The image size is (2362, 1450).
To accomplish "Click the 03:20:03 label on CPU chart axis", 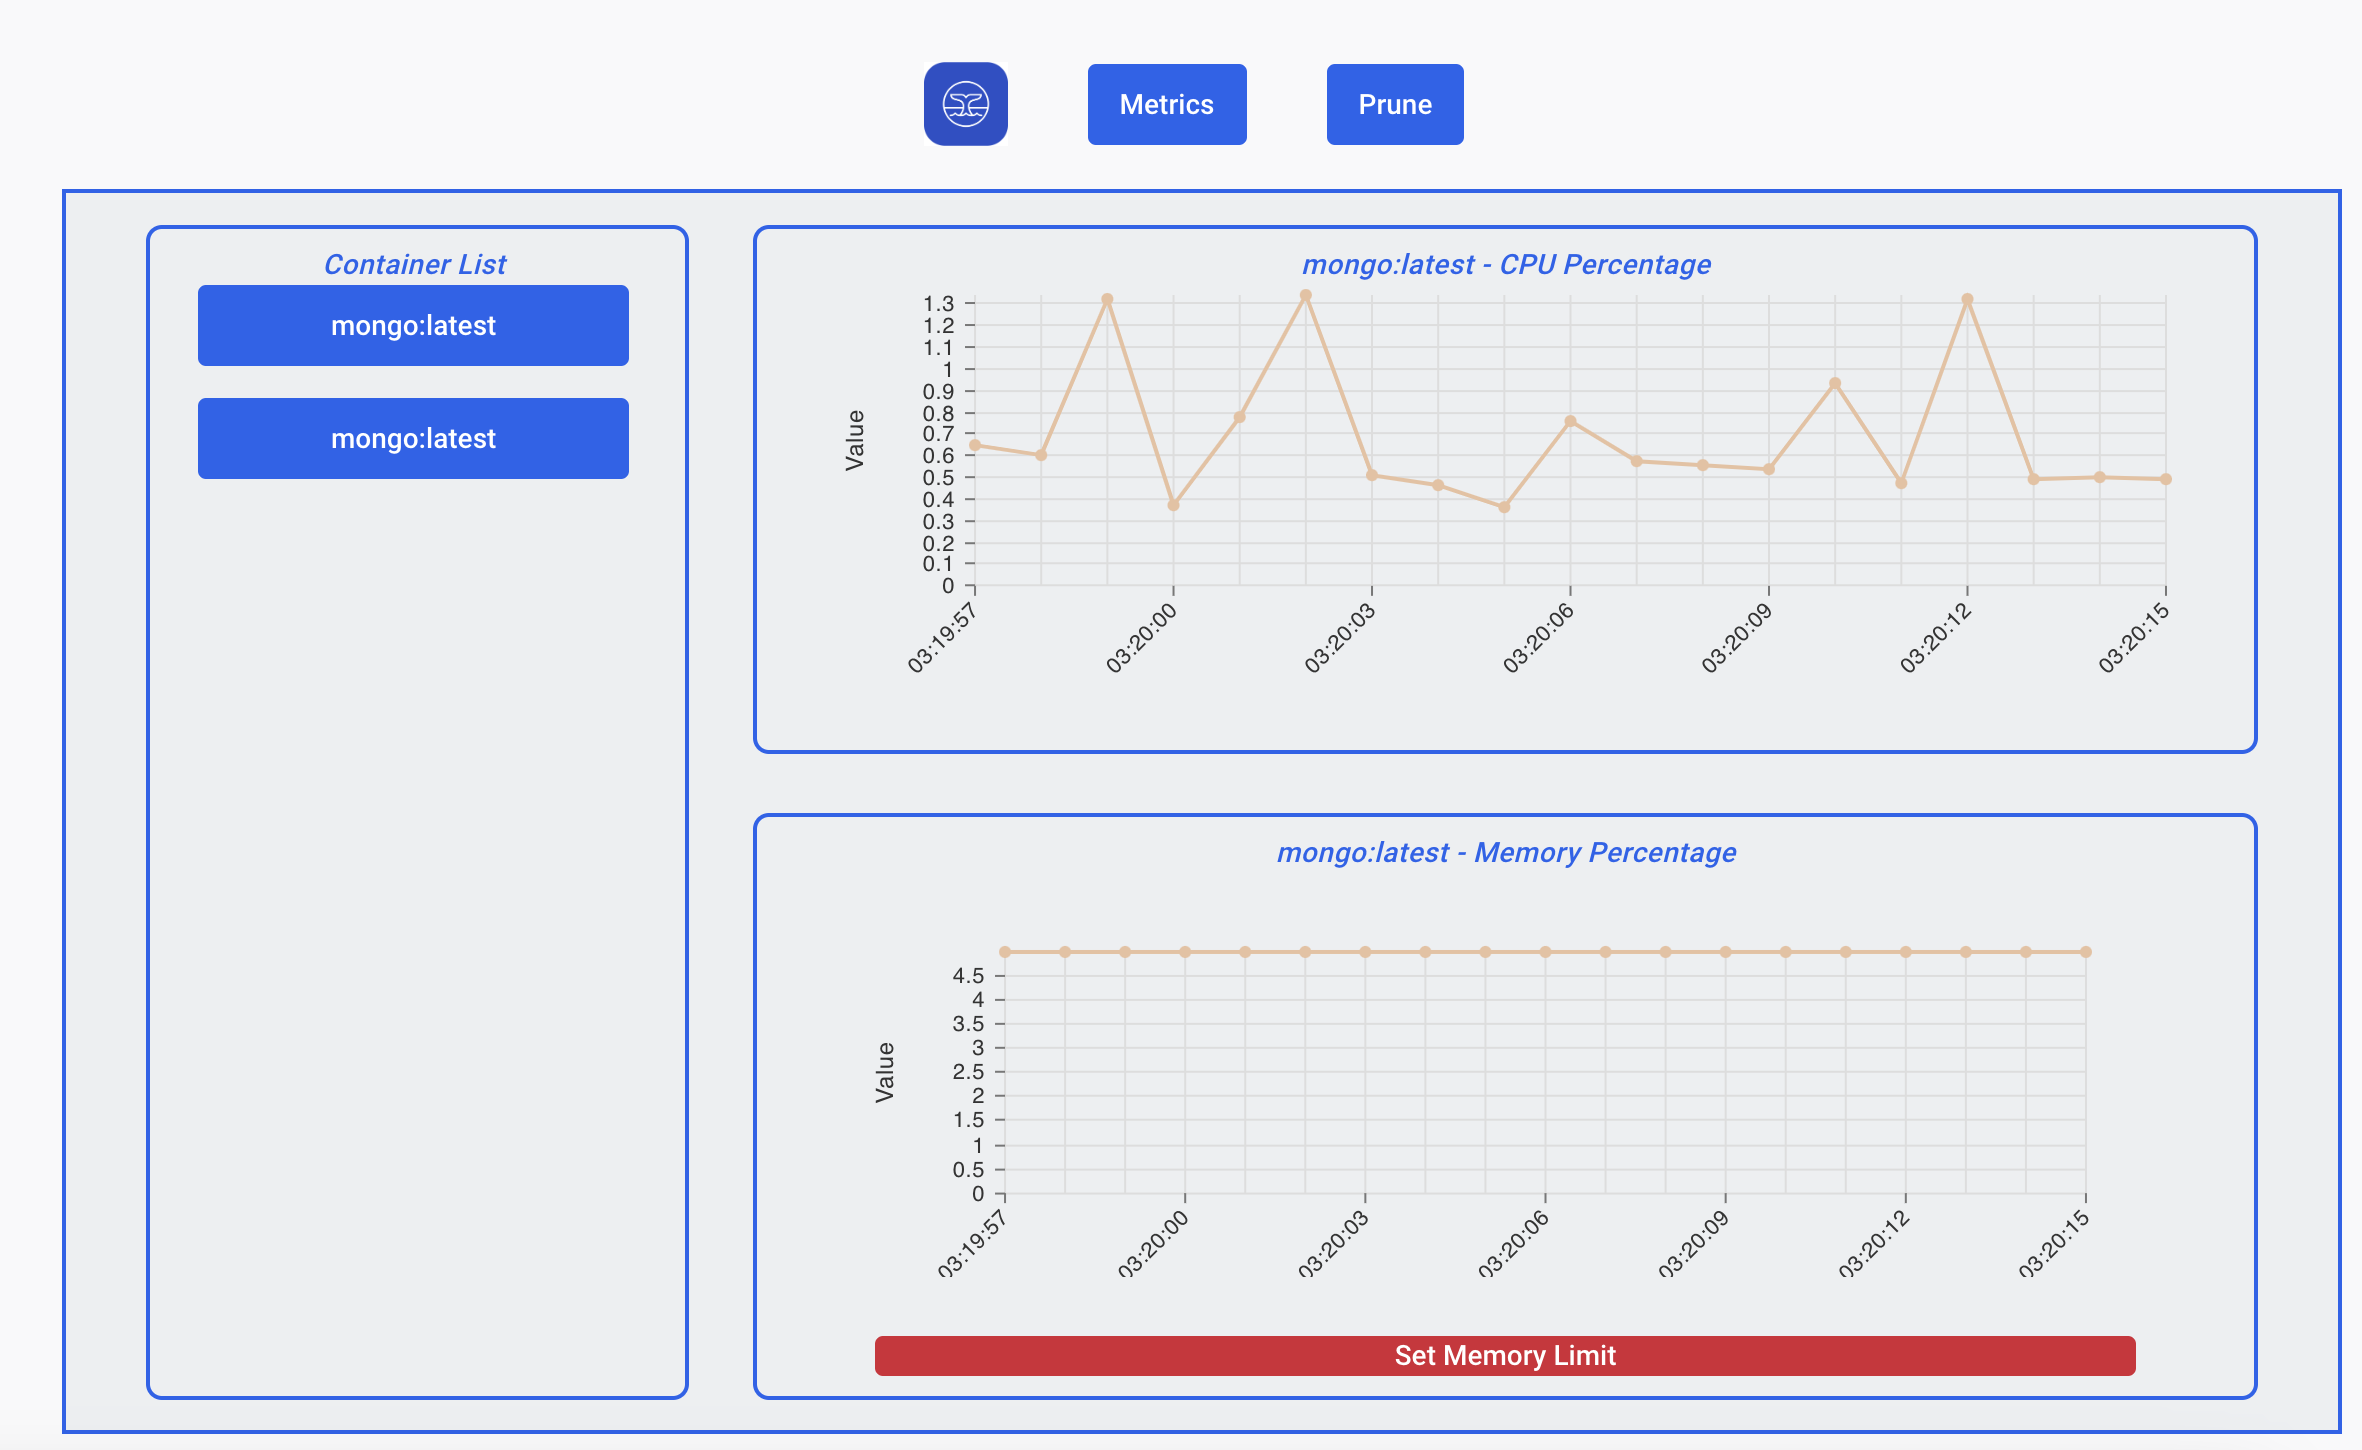I will click(1340, 638).
